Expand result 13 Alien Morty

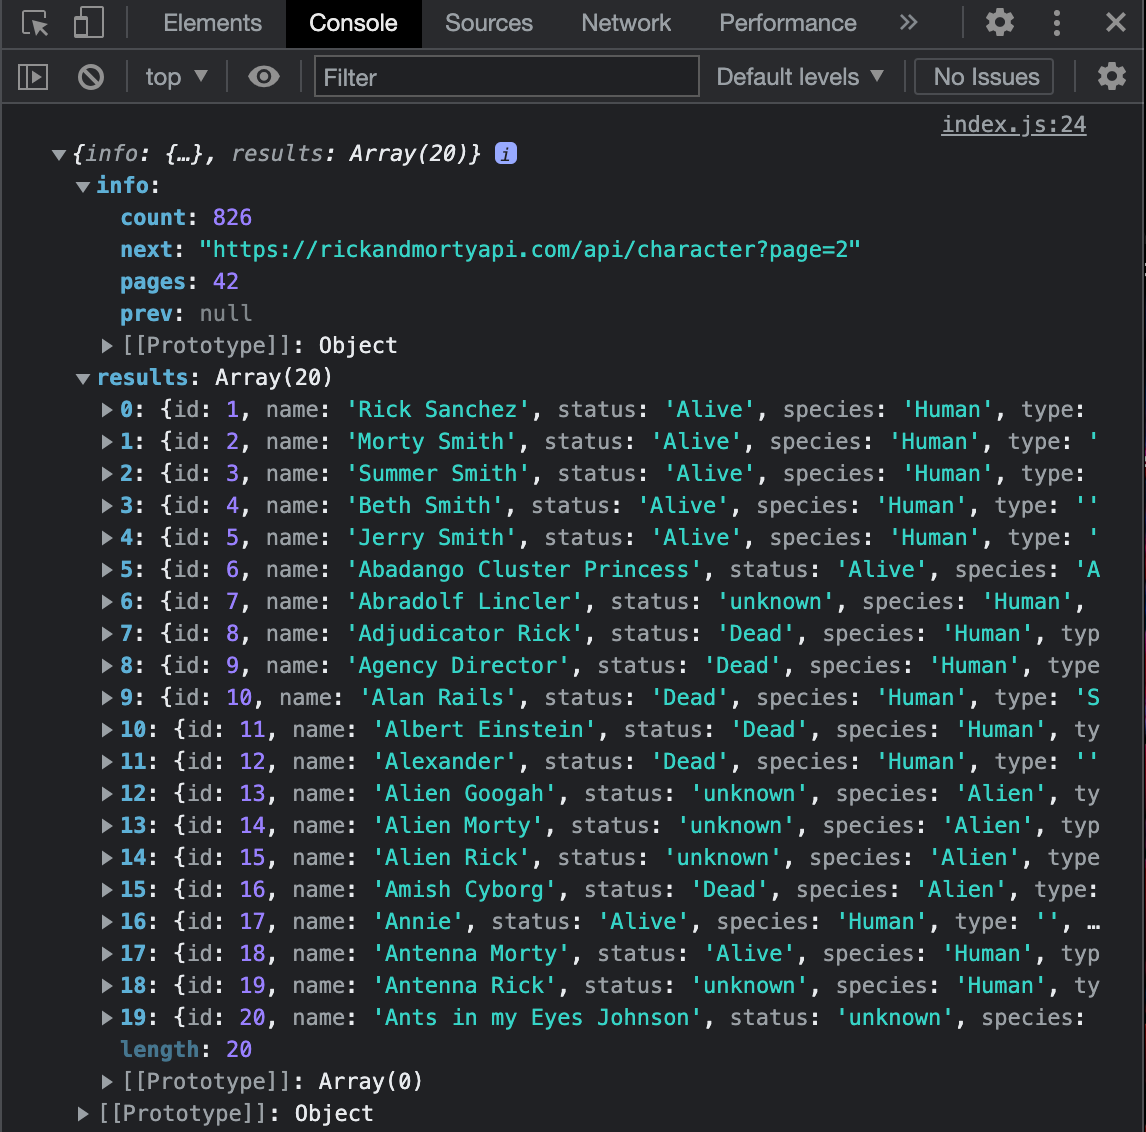tap(107, 825)
